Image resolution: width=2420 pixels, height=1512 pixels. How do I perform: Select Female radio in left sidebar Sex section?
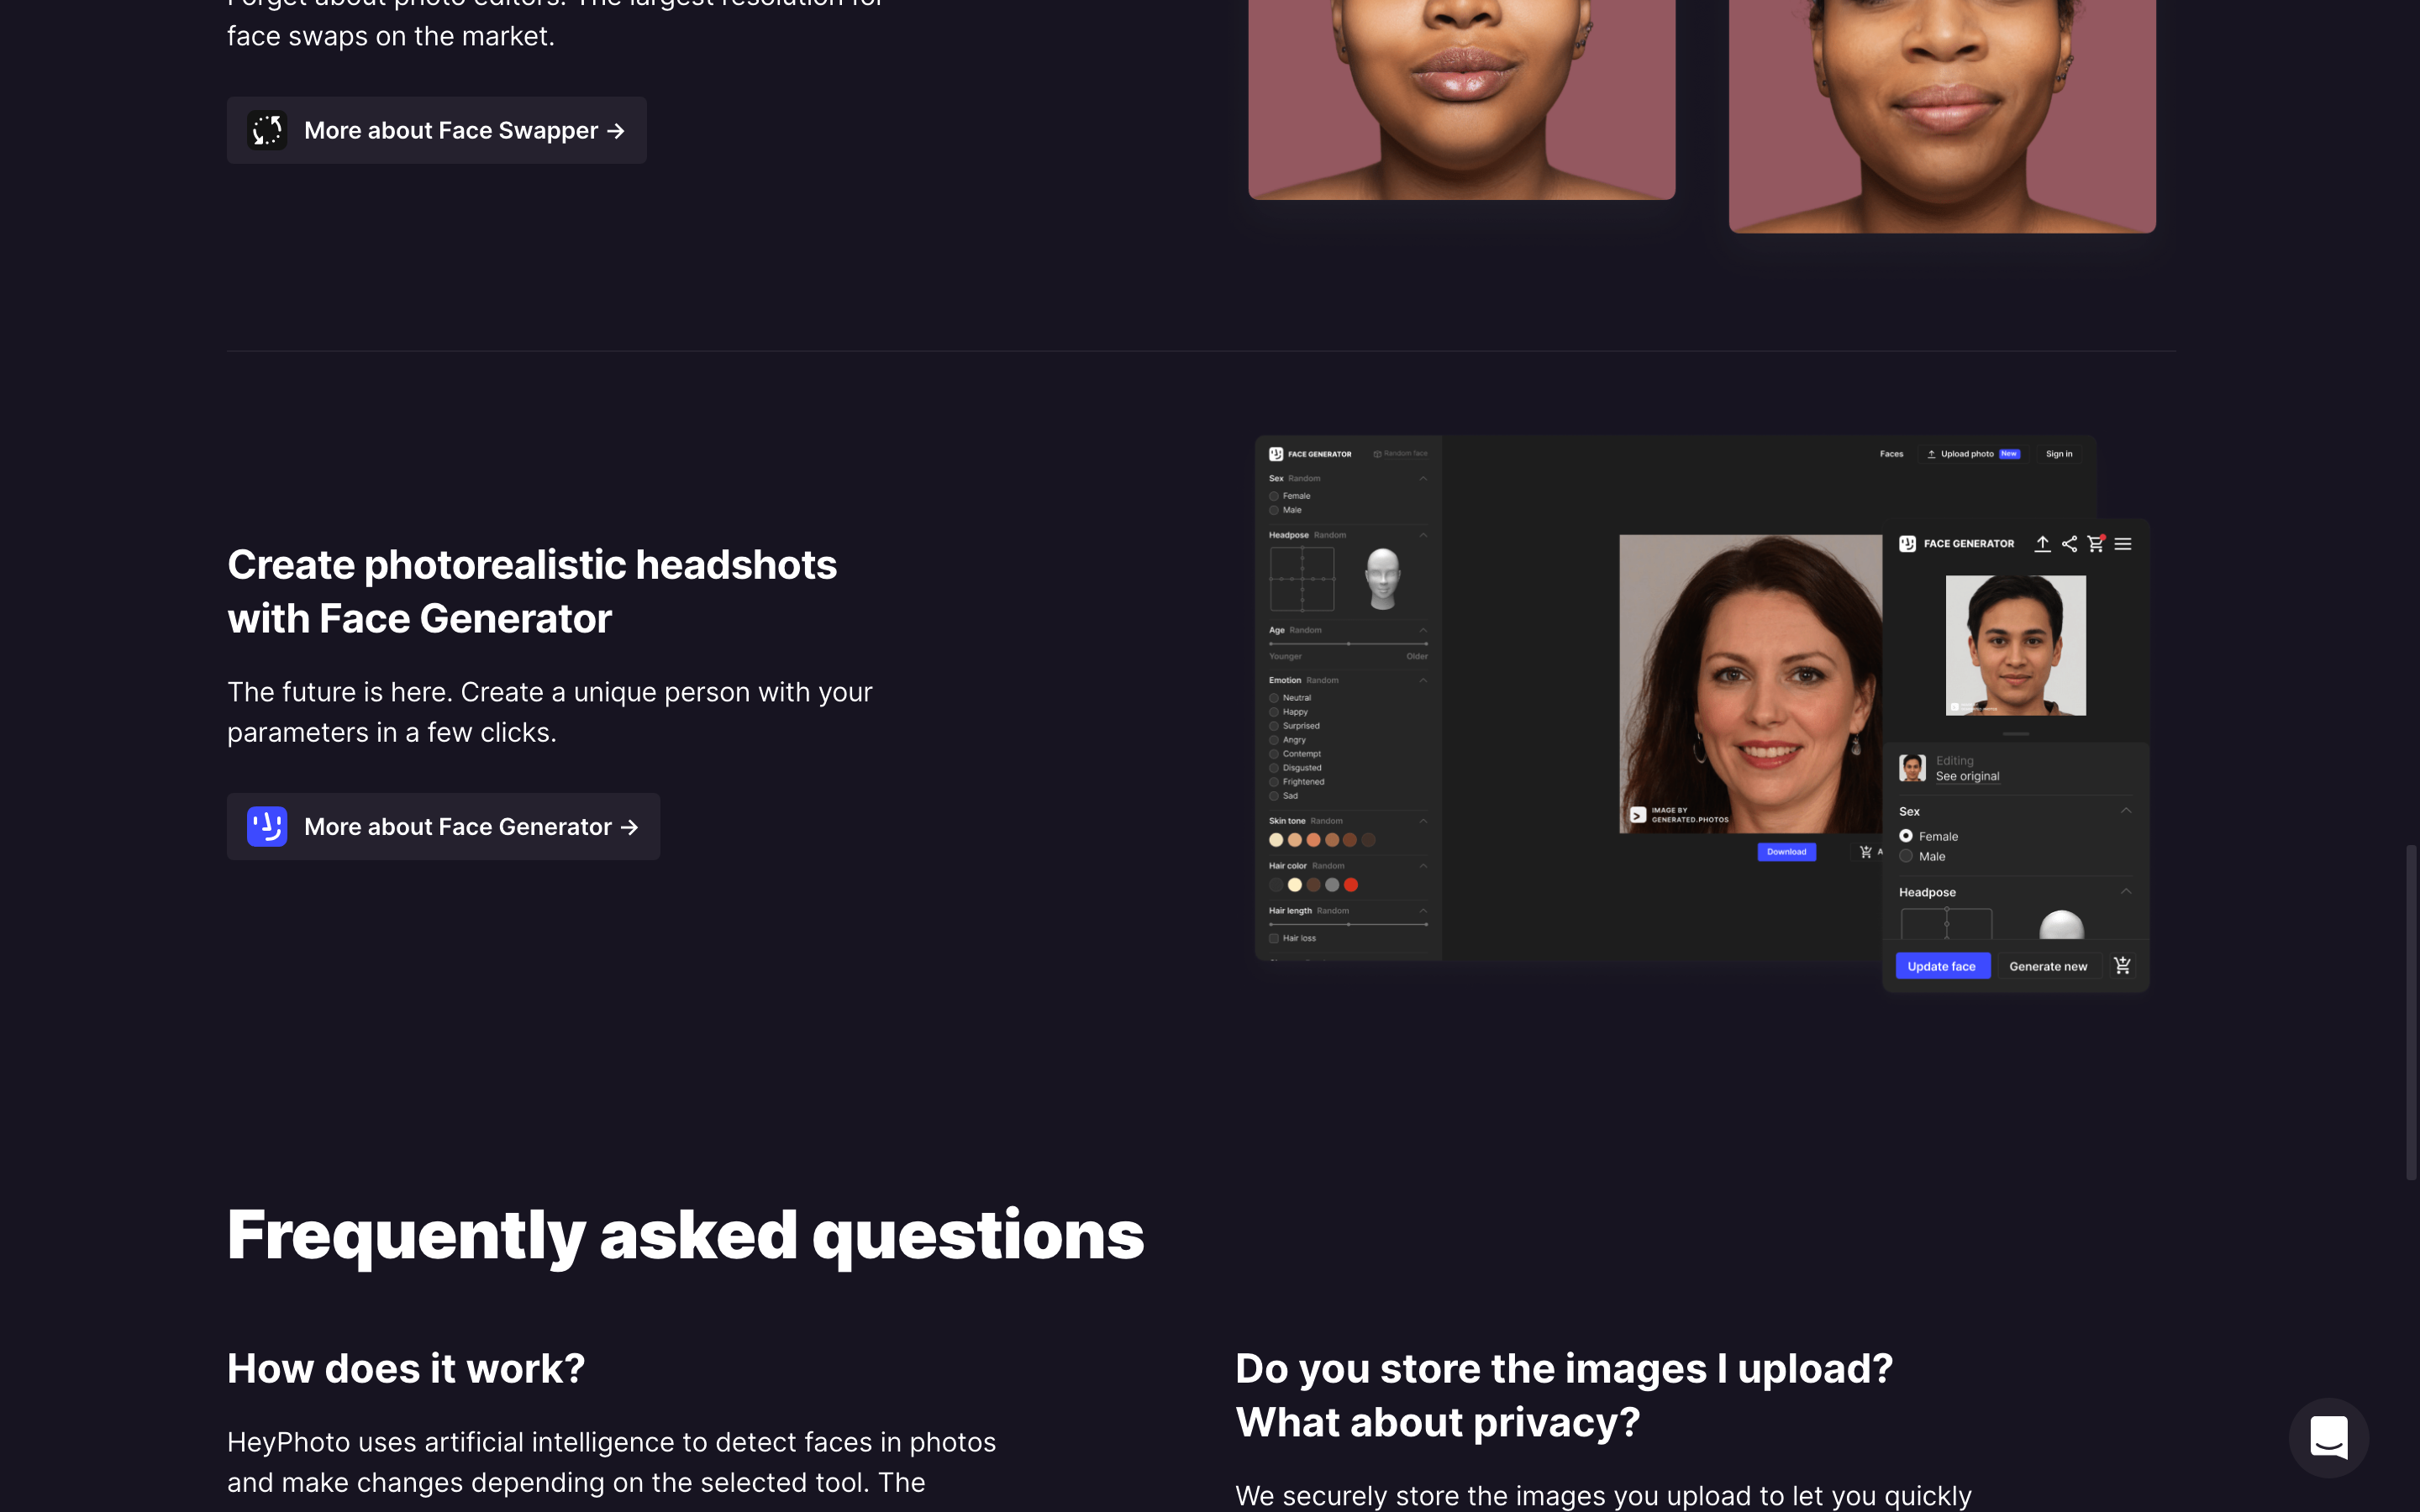pyautogui.click(x=1274, y=496)
